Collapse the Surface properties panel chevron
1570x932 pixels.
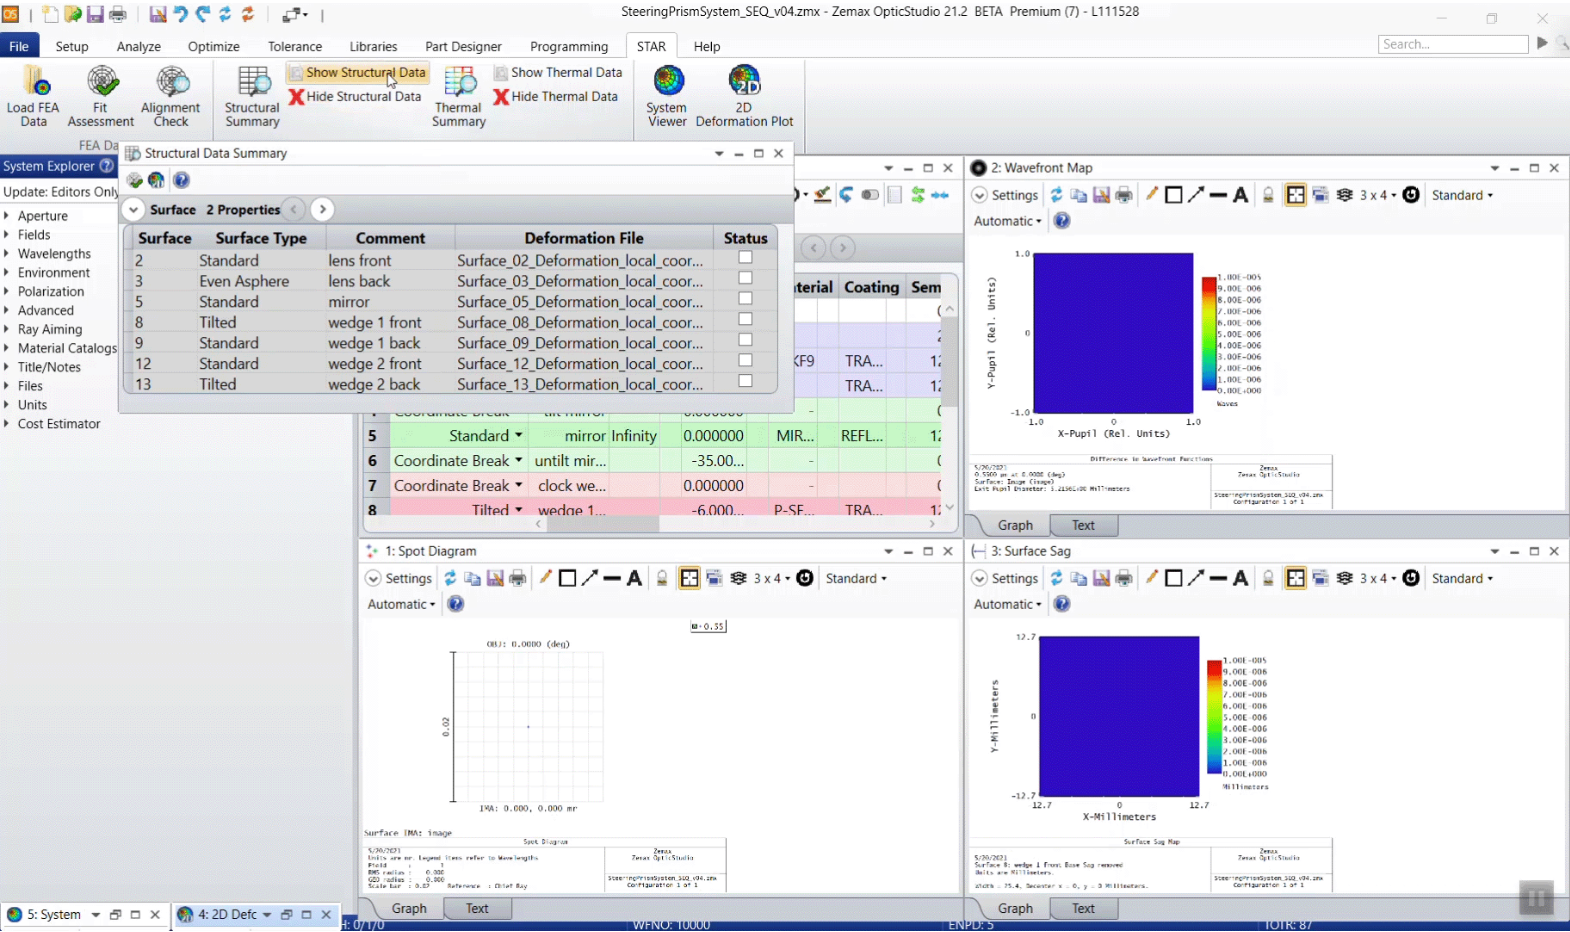[133, 209]
